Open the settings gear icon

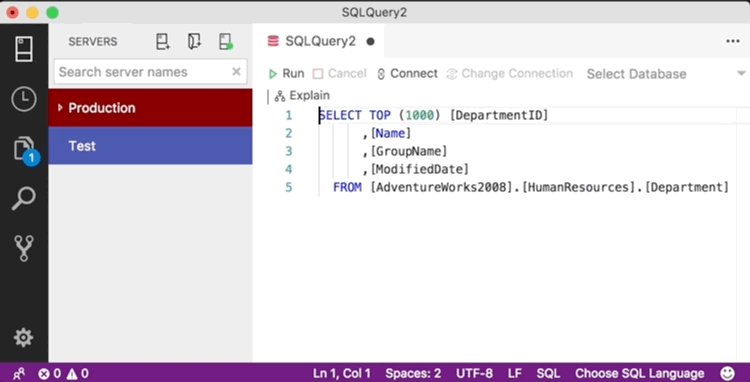click(x=23, y=338)
